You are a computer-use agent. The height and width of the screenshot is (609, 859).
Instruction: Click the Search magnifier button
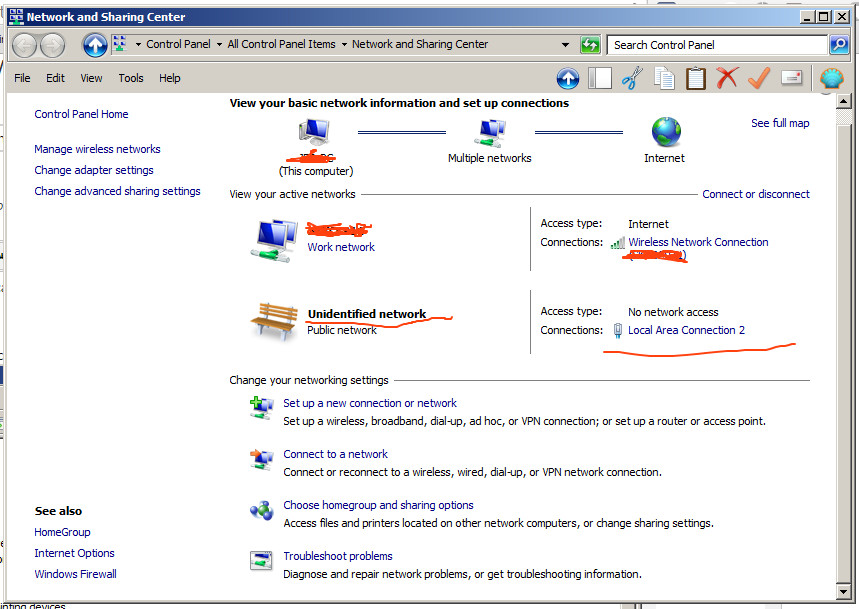839,45
